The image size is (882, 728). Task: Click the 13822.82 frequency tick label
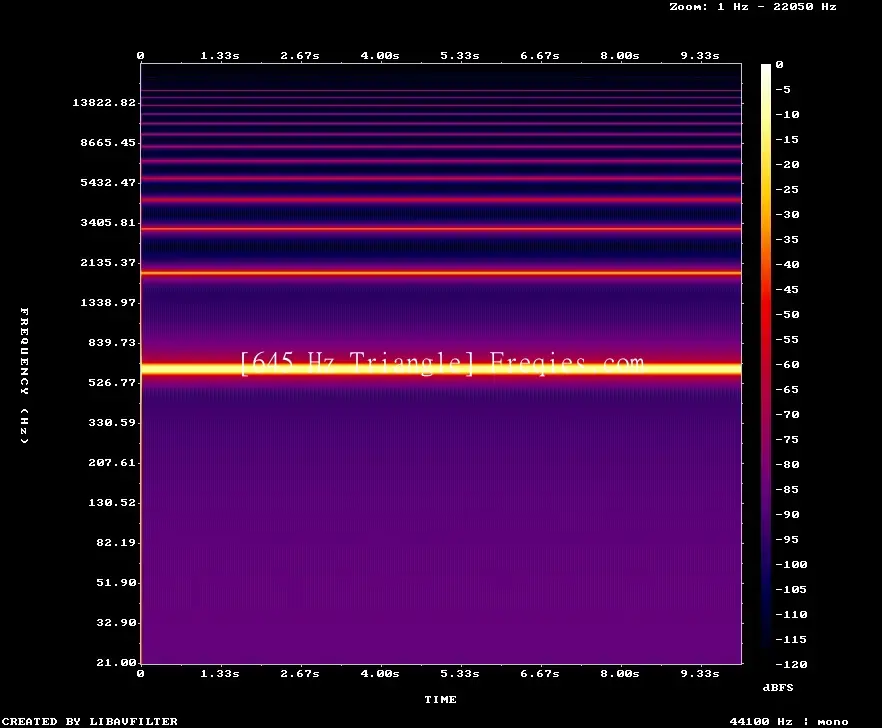(104, 102)
